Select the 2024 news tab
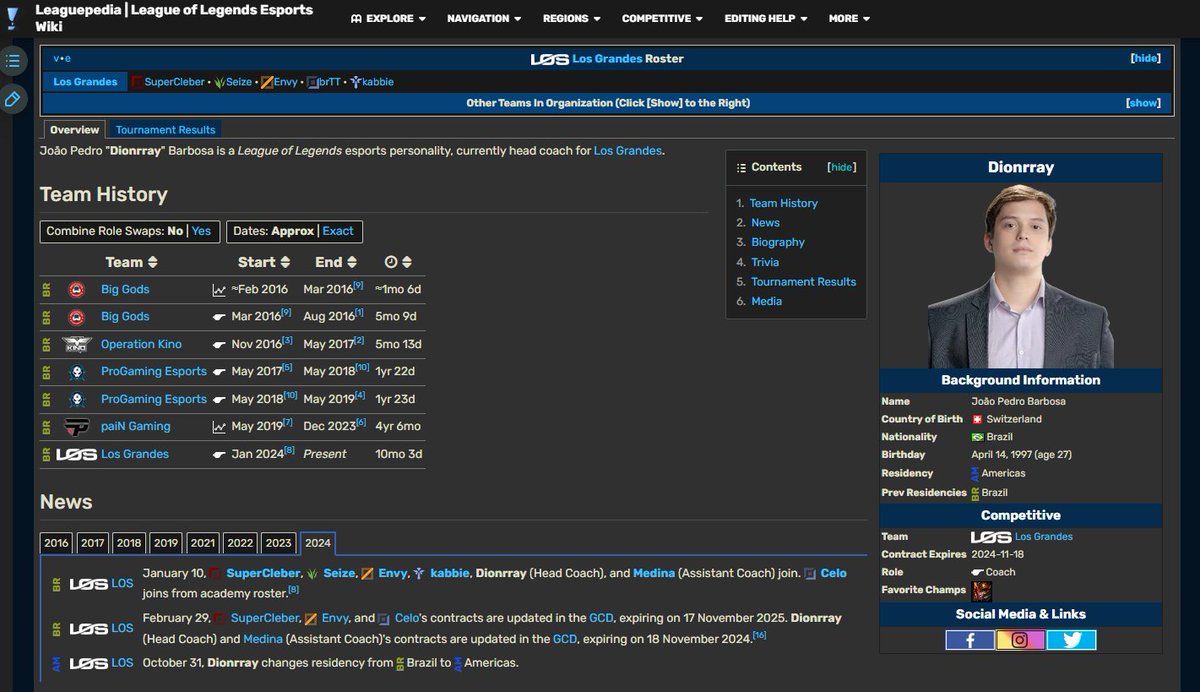1200x692 pixels. coord(318,543)
